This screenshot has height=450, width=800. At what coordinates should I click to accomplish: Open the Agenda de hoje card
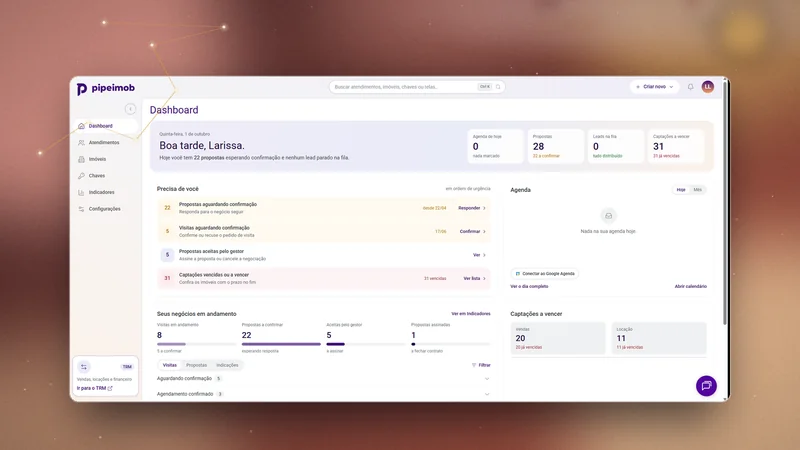[495, 146]
